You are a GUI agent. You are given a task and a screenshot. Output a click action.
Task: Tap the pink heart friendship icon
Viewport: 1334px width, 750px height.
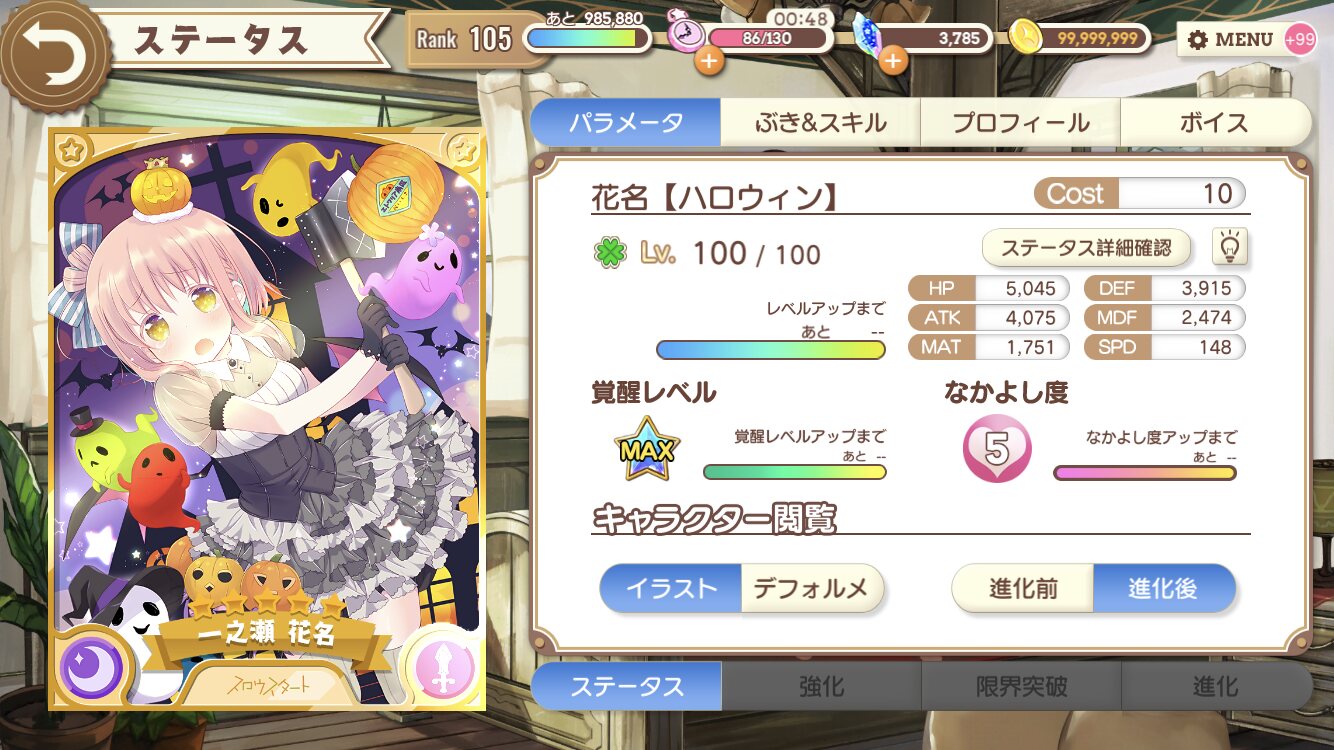[997, 451]
